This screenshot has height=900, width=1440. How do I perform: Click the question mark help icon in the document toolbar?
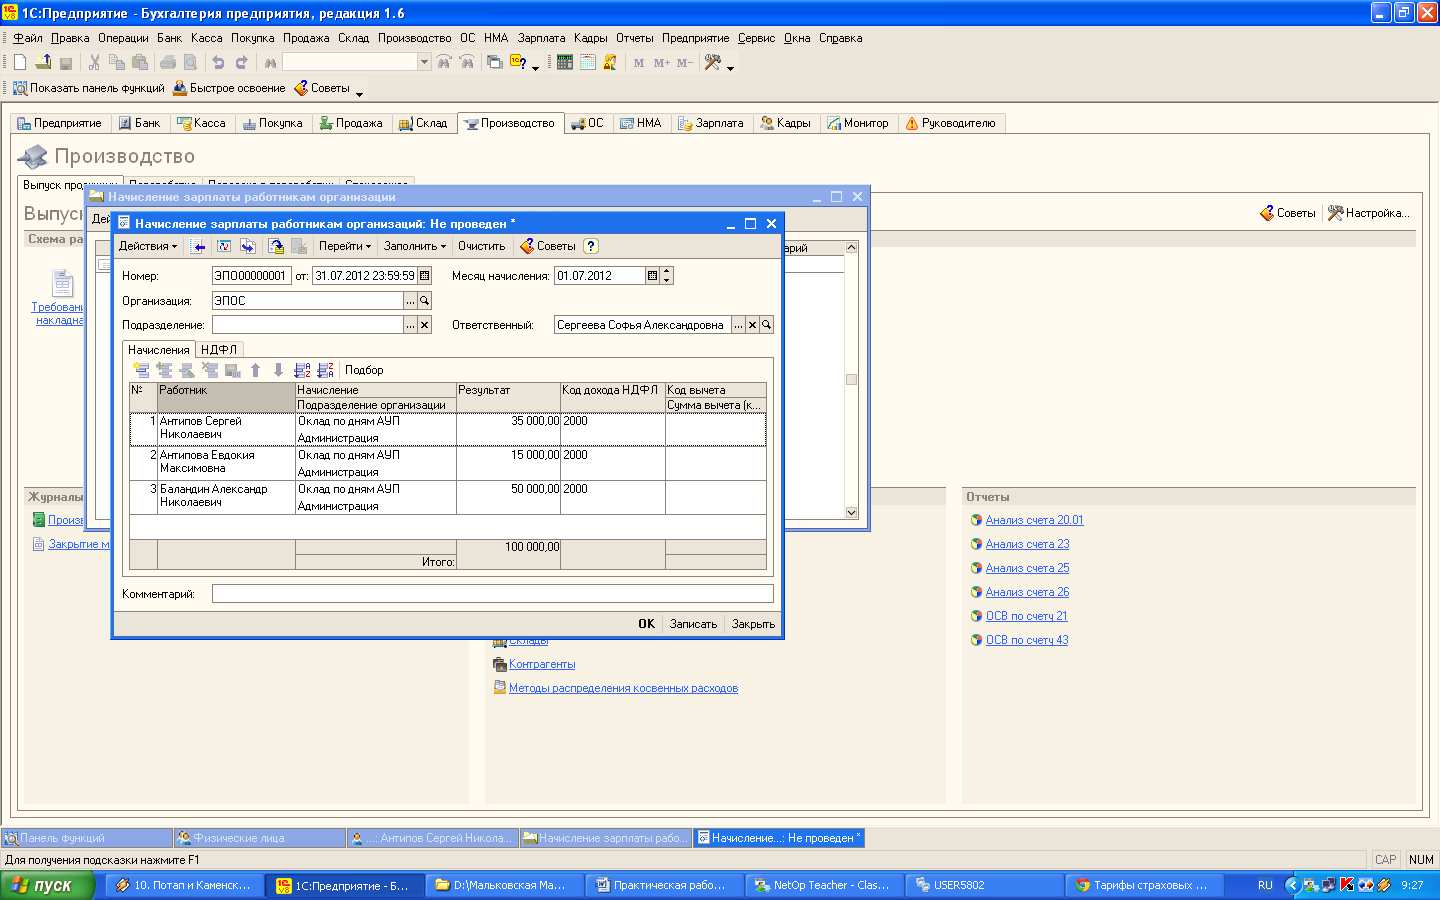(591, 246)
